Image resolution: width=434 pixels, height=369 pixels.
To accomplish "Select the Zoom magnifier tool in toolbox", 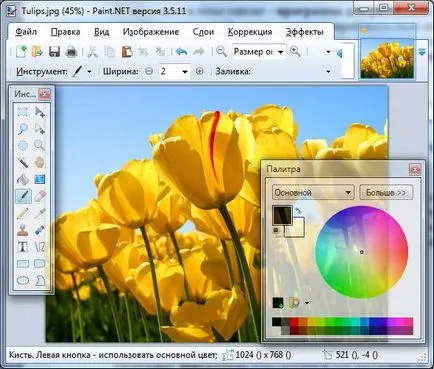I will 40,146.
